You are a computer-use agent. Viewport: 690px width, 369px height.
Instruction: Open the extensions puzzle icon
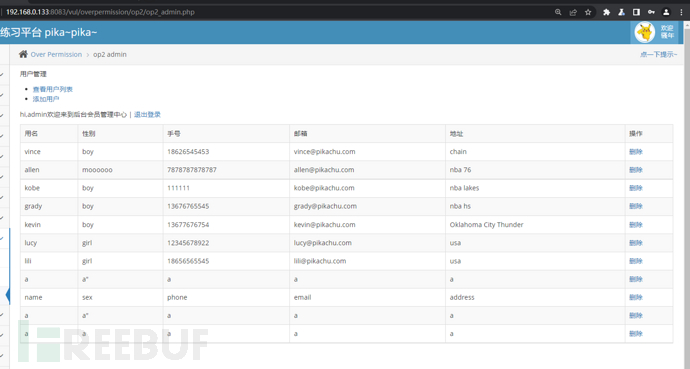(606, 12)
